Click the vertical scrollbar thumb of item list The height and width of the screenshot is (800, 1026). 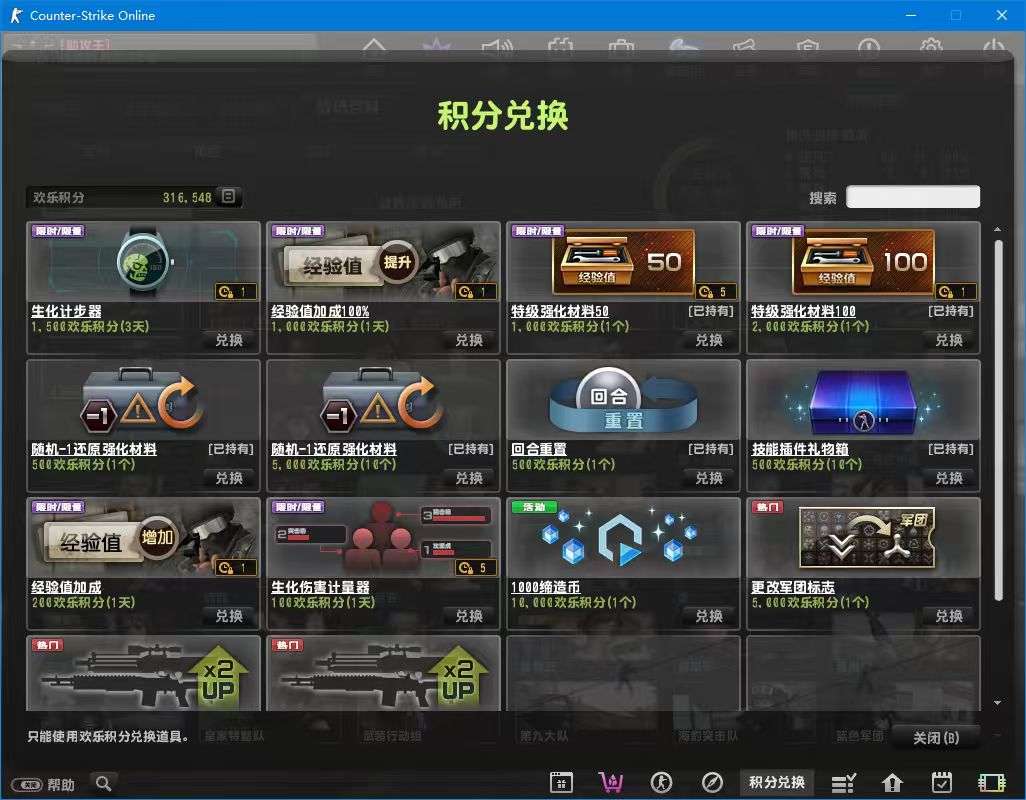point(999,420)
